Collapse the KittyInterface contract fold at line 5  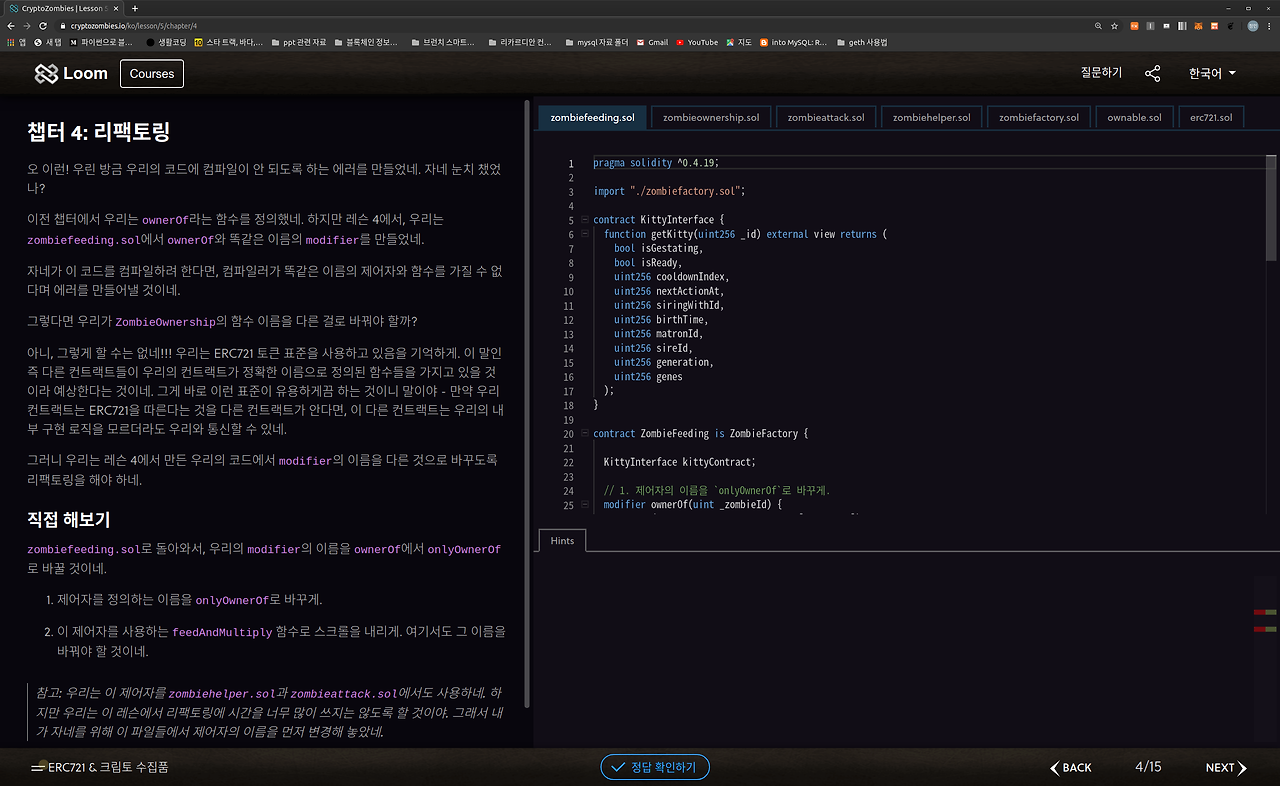point(584,220)
